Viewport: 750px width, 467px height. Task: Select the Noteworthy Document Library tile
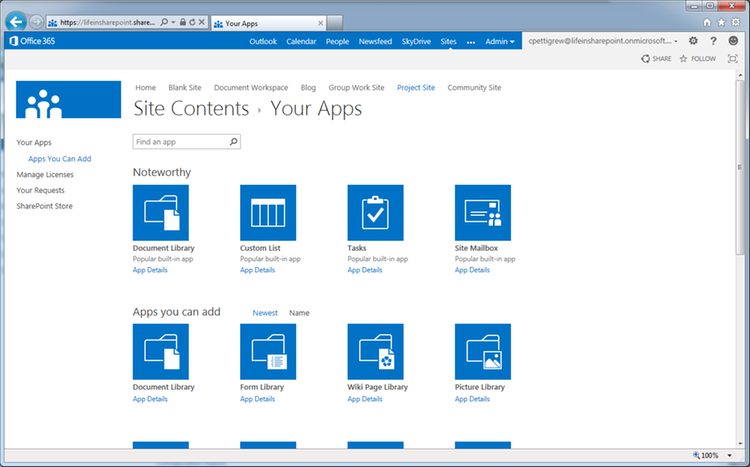click(x=161, y=212)
